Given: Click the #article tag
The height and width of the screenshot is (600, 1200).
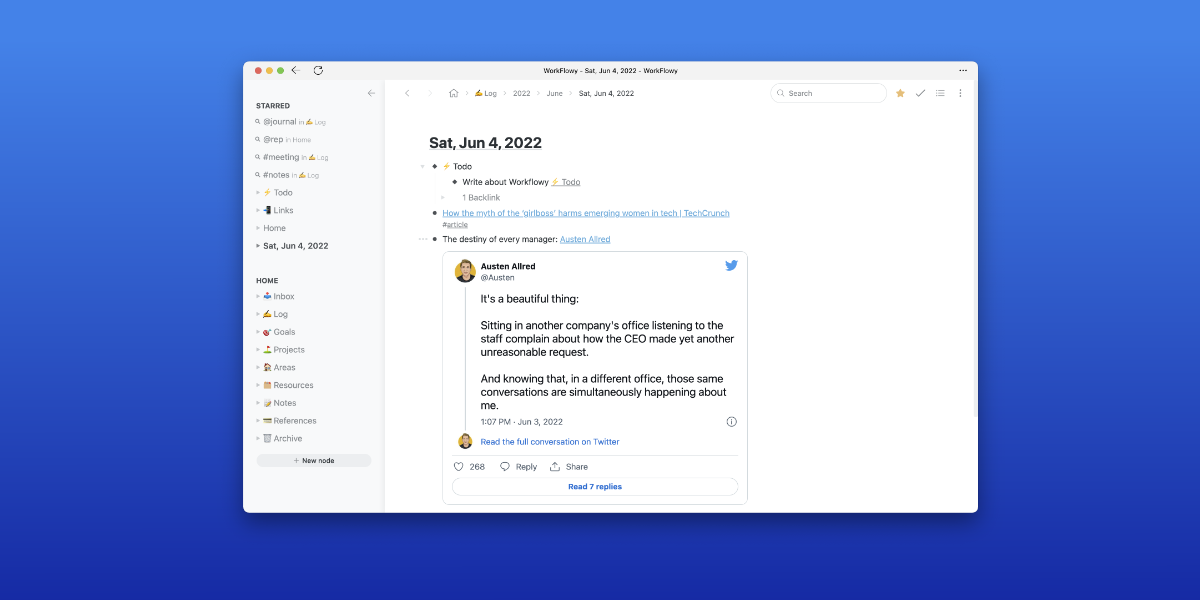Looking at the screenshot, I should coord(455,225).
